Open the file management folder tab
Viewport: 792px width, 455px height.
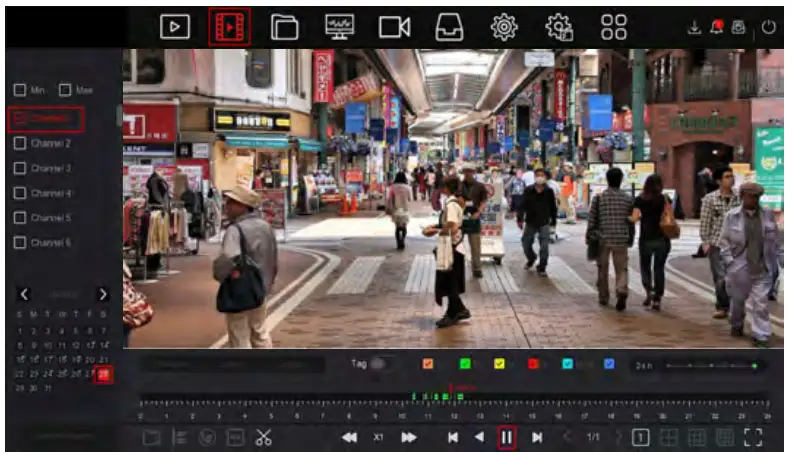[x=285, y=27]
